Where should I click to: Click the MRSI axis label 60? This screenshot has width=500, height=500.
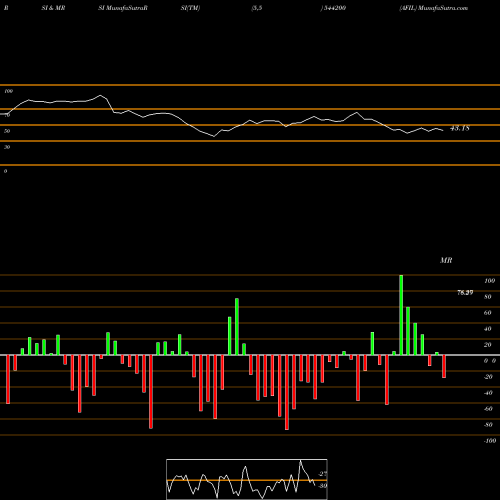(488, 313)
